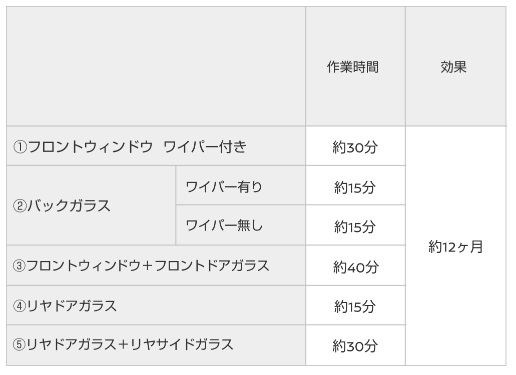Select the ②バックガラス cell
The height and width of the screenshot is (375, 516).
click(x=91, y=205)
